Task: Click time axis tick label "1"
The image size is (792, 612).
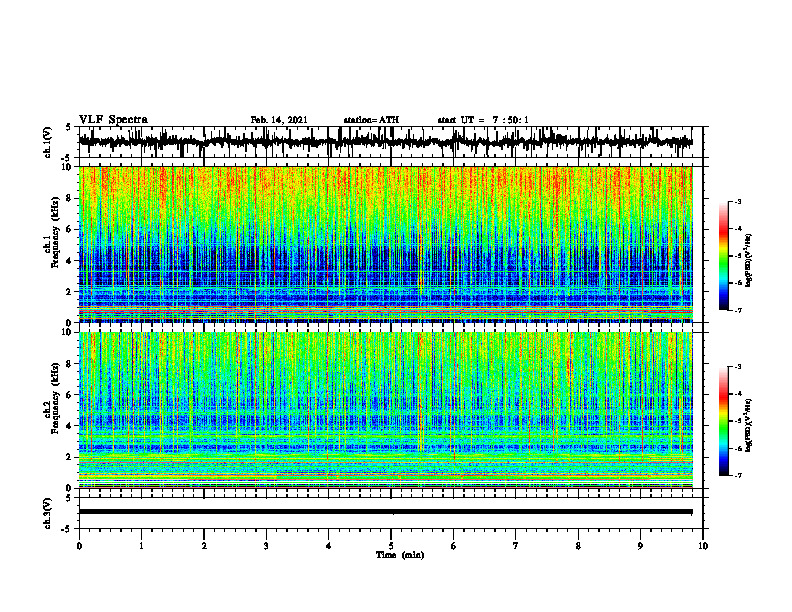Action: pyautogui.click(x=141, y=546)
